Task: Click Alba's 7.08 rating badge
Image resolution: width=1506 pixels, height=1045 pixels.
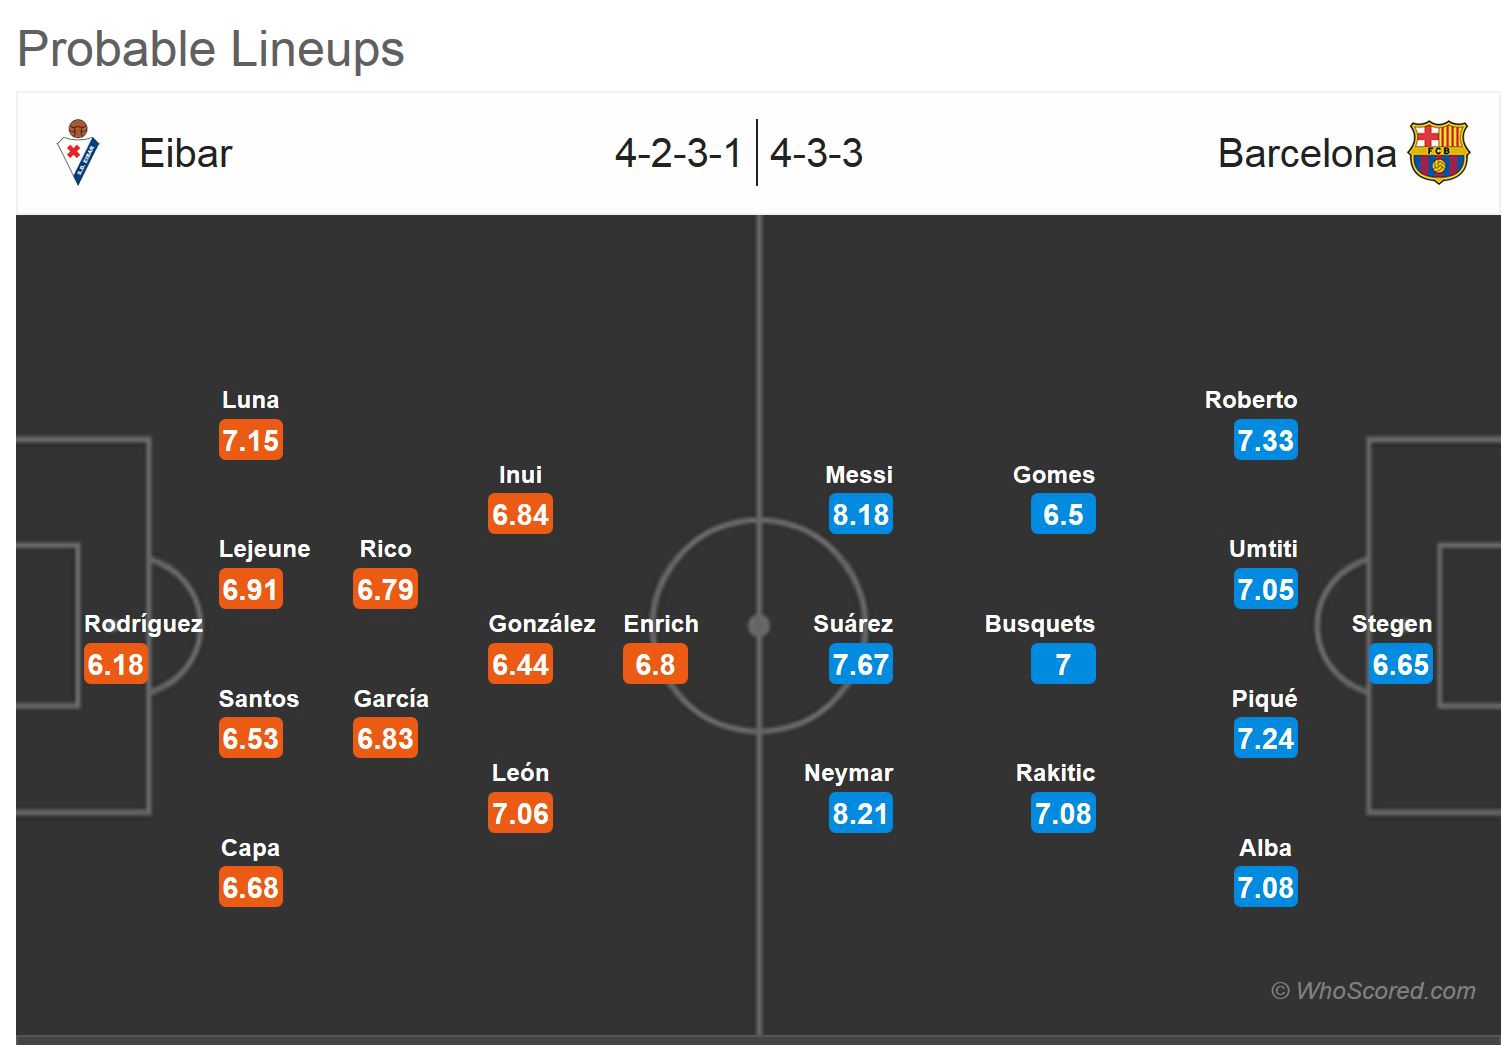Action: tap(1265, 888)
